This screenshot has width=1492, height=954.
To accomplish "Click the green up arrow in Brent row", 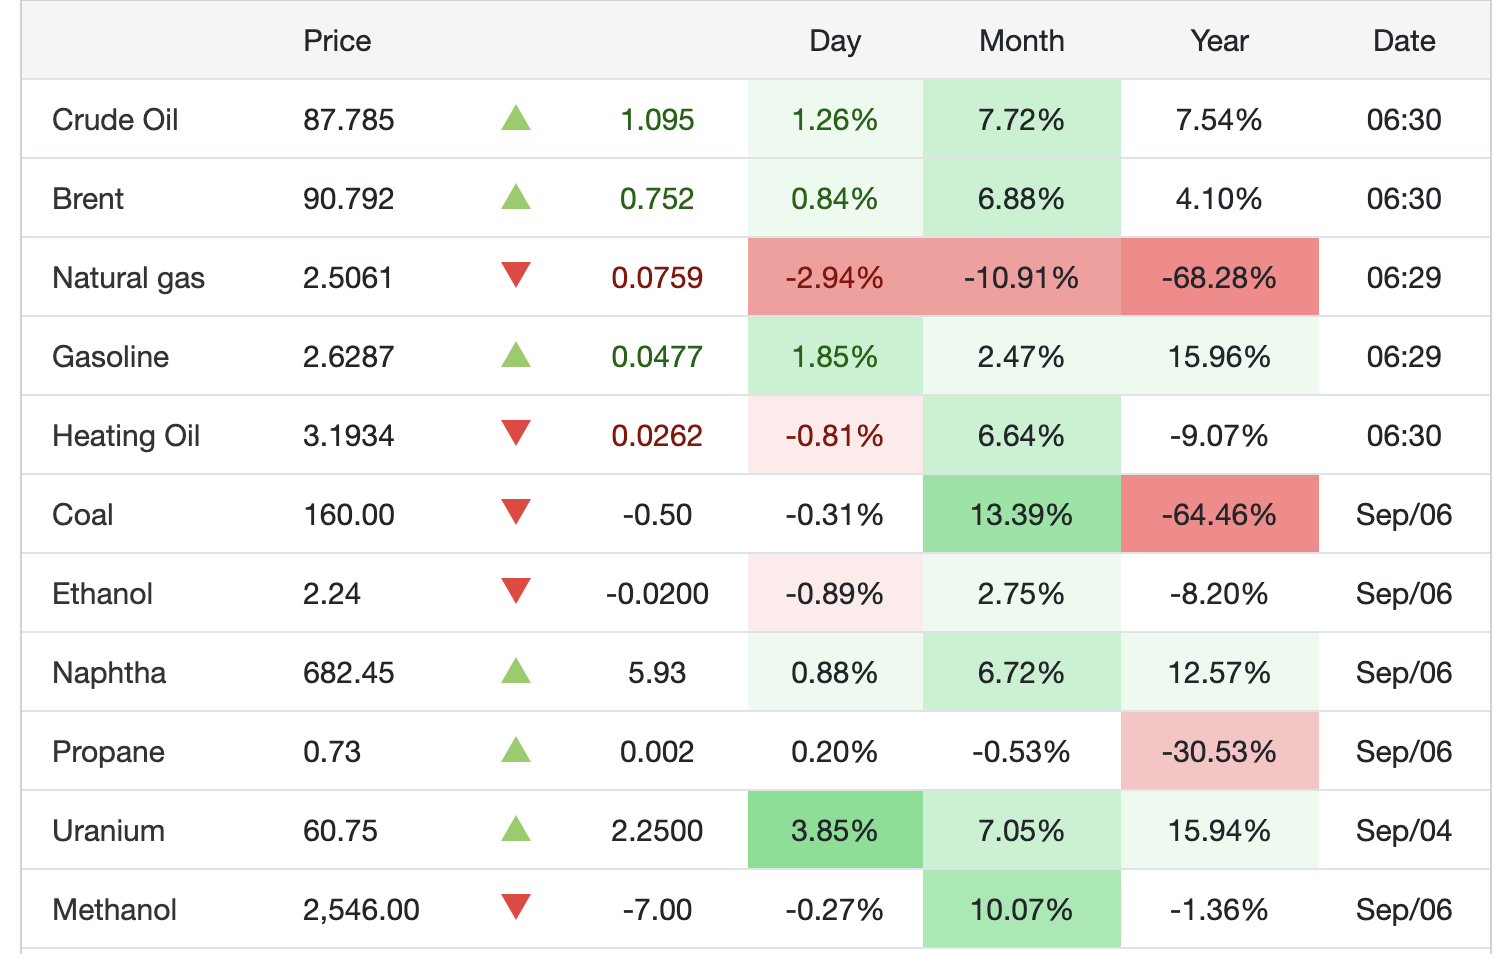I will [516, 197].
